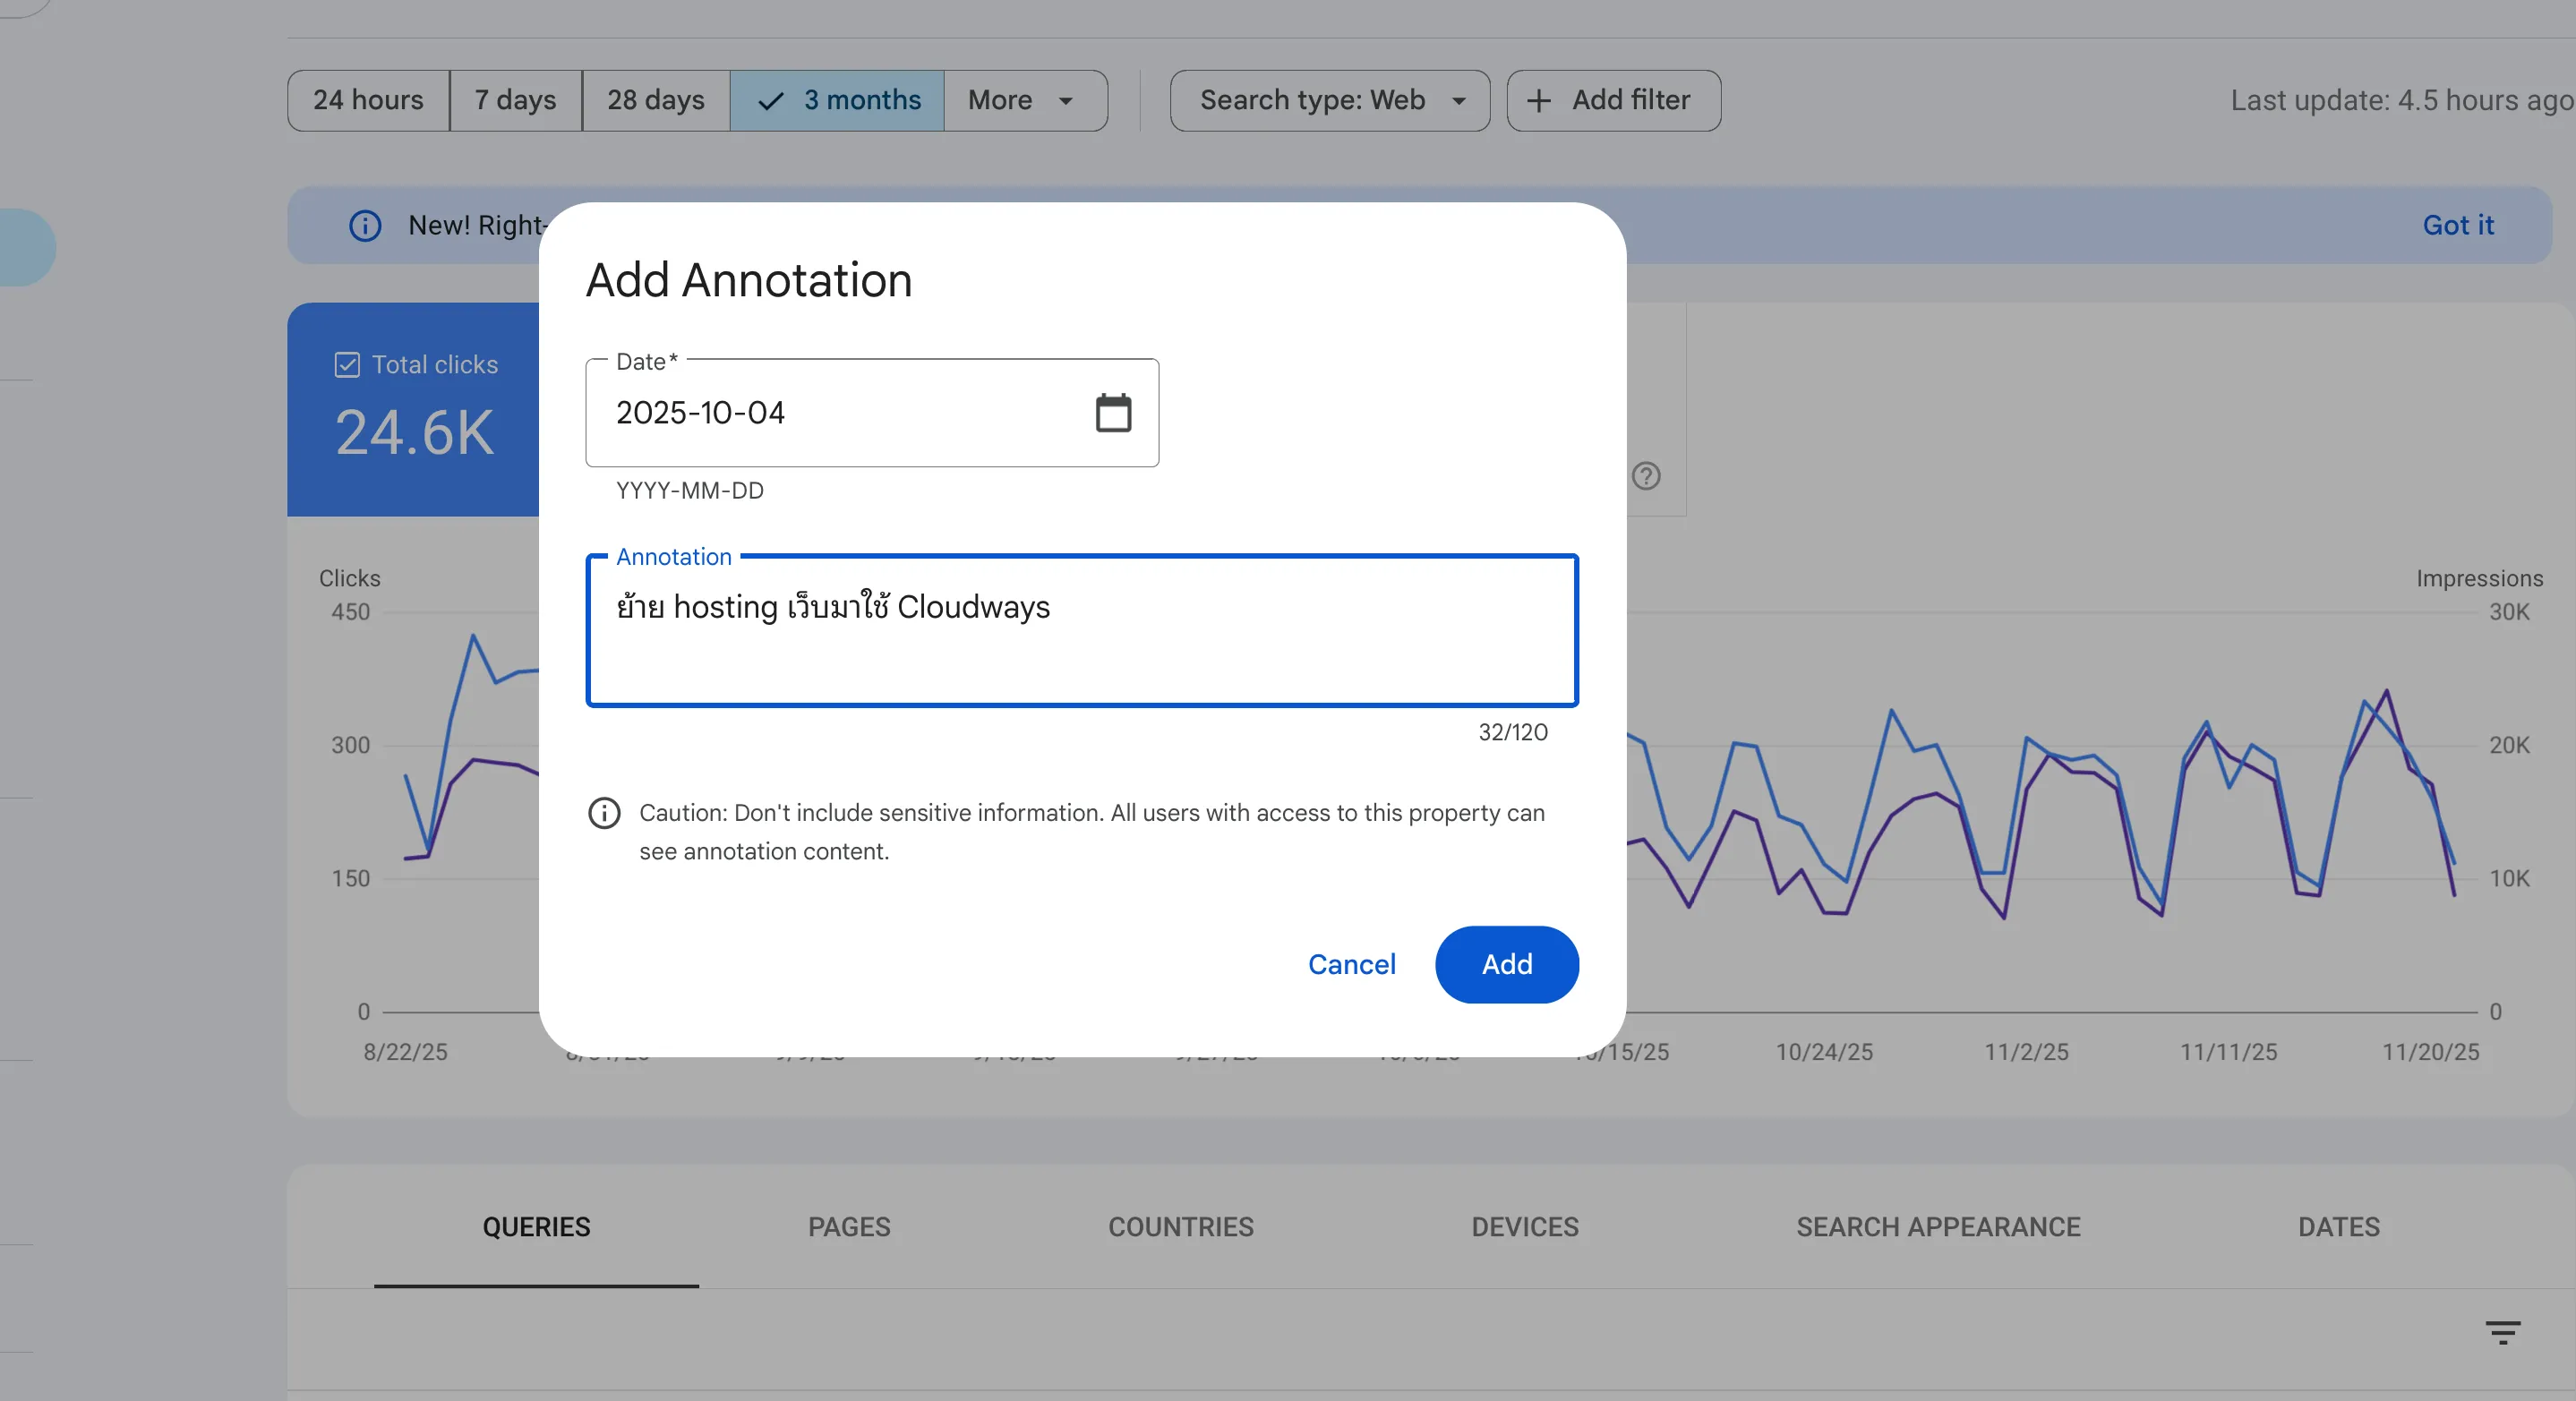Screen dimensions: 2576x1401
Task: Click the help question mark beside the chart
Action: pyautogui.click(x=1648, y=477)
